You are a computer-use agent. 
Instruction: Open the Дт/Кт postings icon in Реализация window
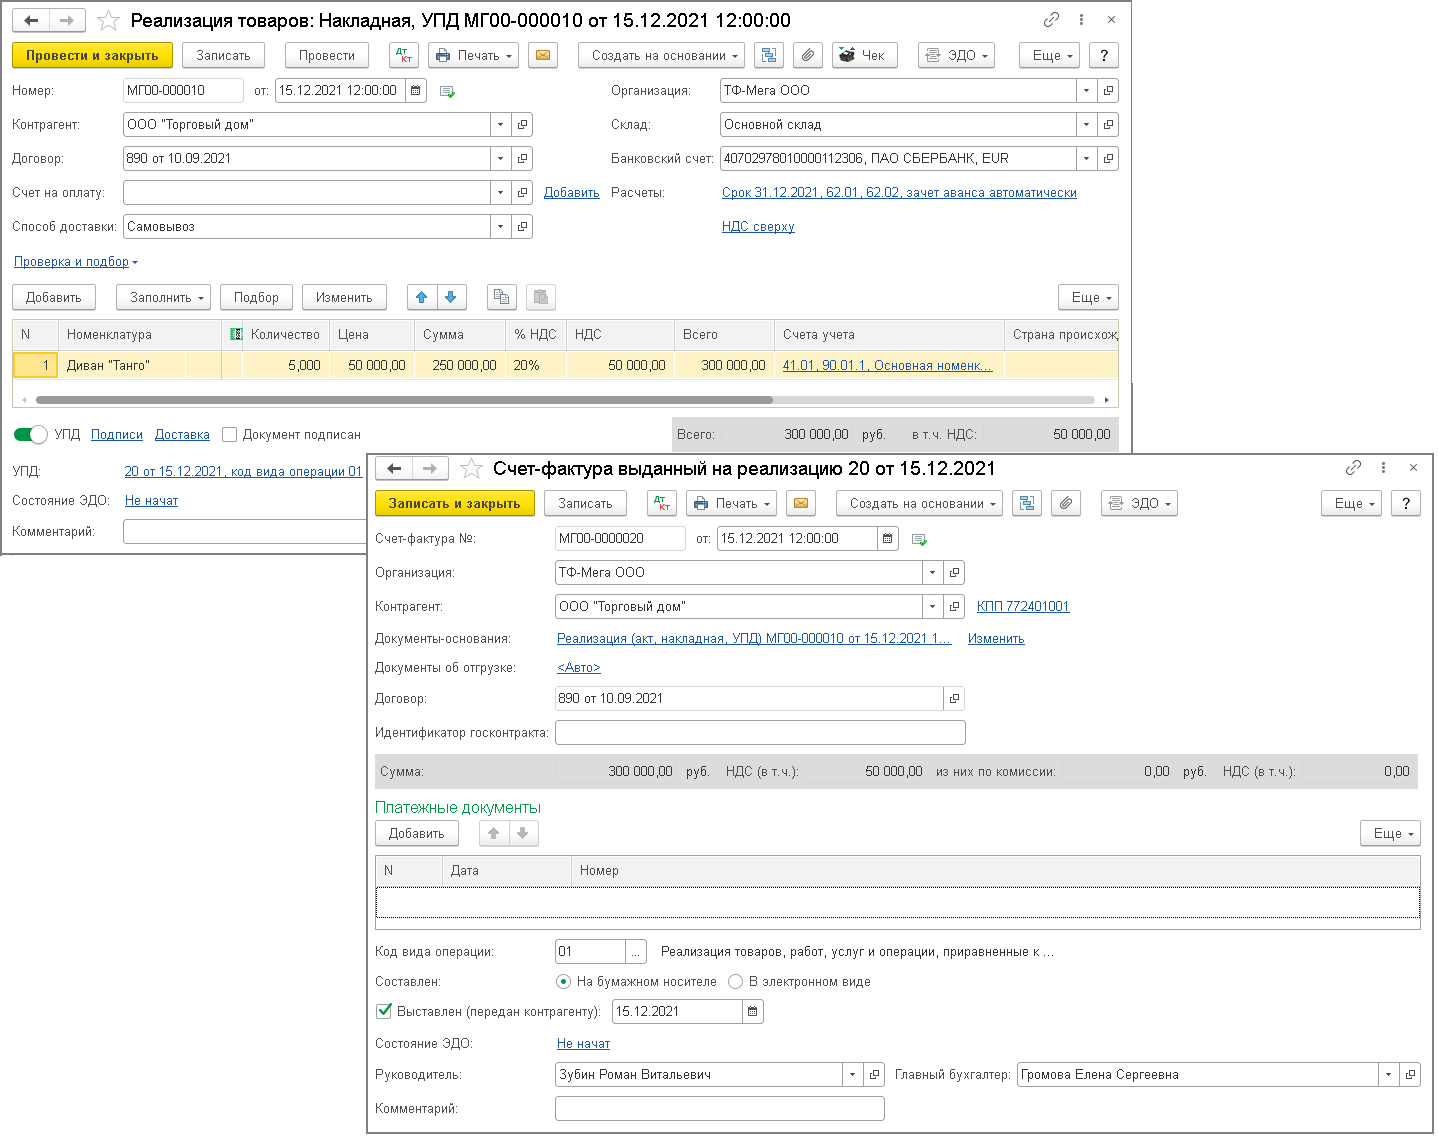pyautogui.click(x=404, y=55)
